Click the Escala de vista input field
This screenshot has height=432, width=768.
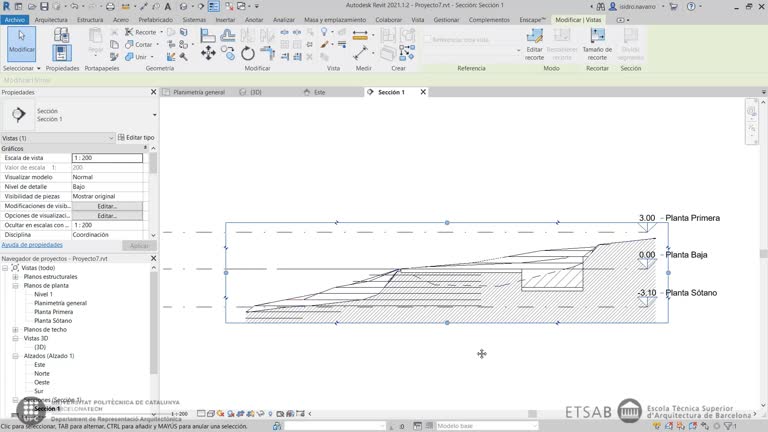click(x=107, y=158)
